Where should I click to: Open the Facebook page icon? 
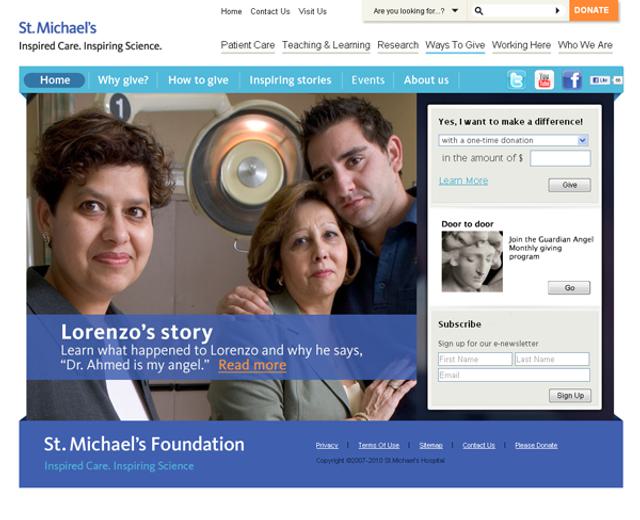click(572, 80)
